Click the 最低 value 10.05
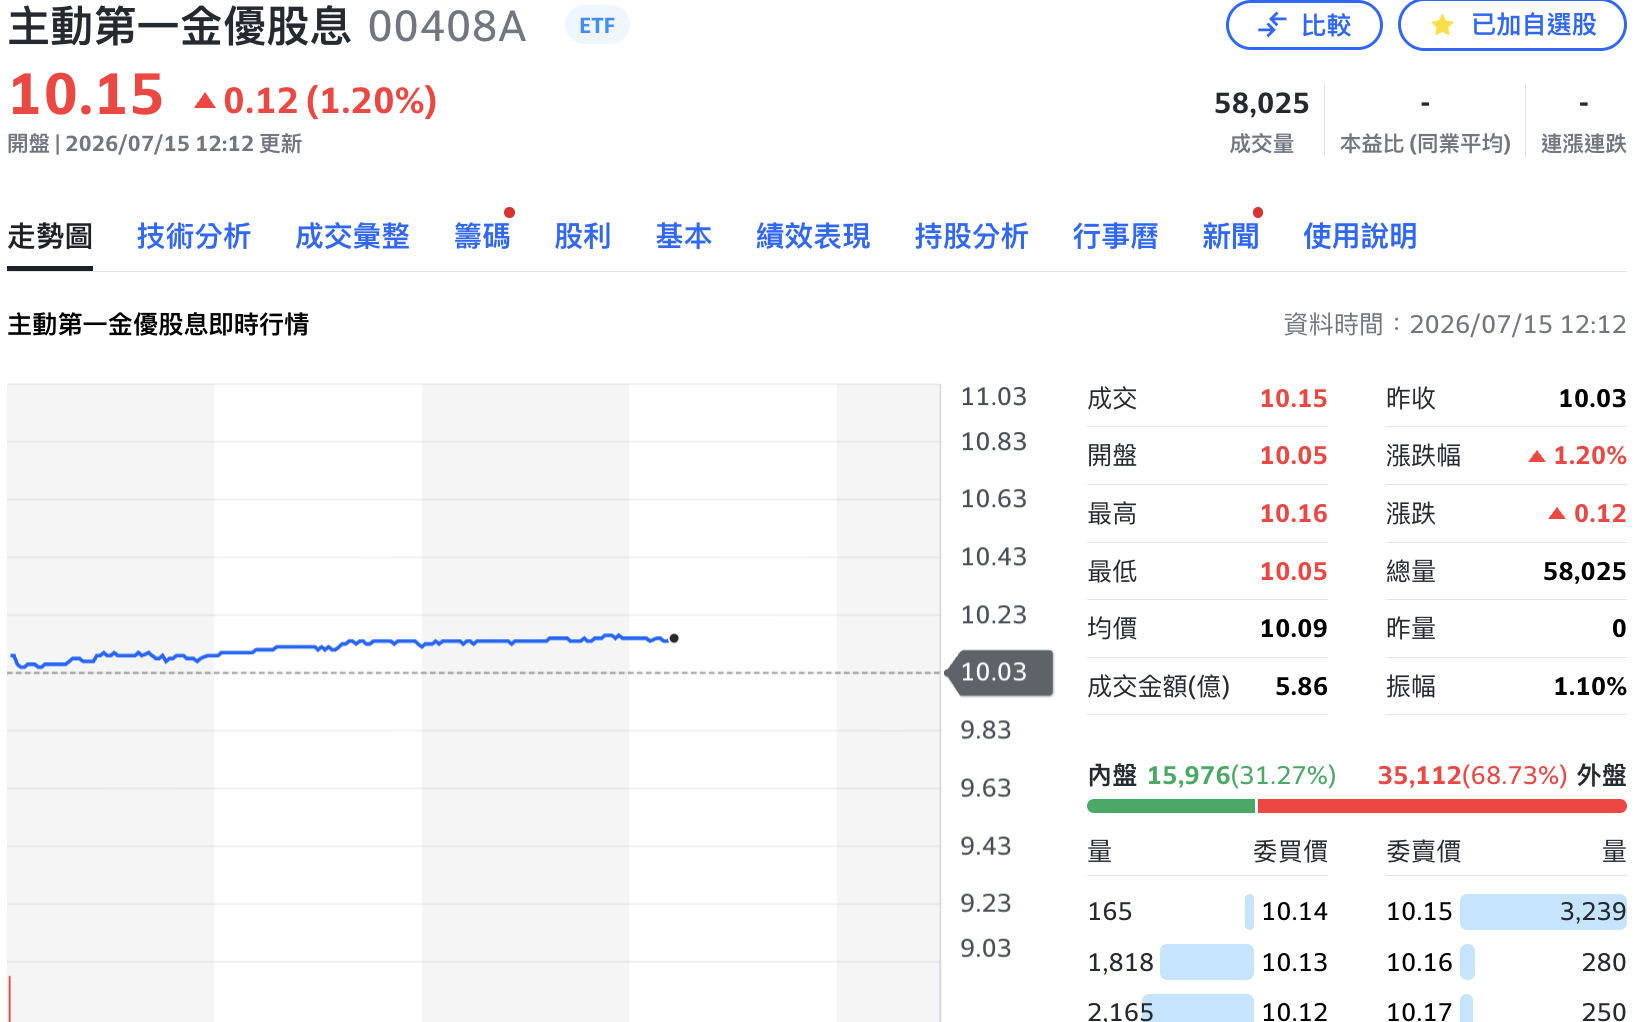The width and height of the screenshot is (1640, 1022). click(x=1293, y=572)
